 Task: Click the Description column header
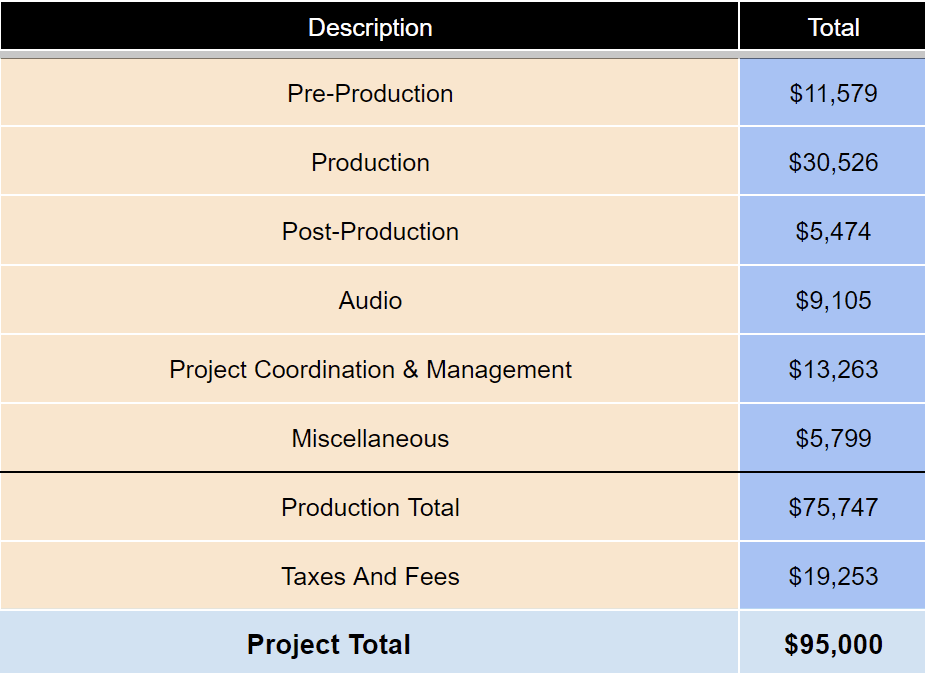(370, 28)
